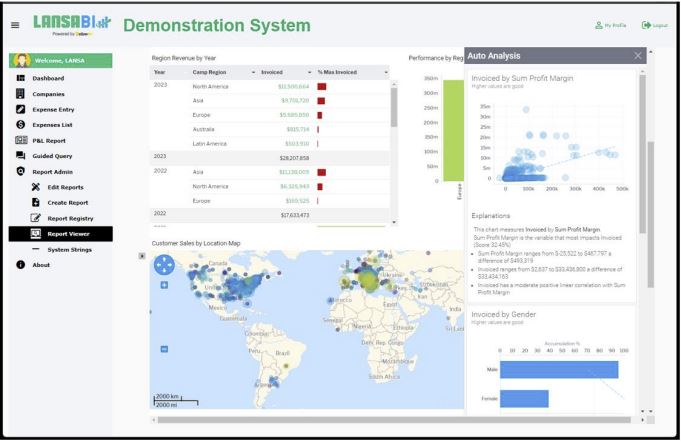
Task: Click the map zoom in button
Action: tap(164, 286)
